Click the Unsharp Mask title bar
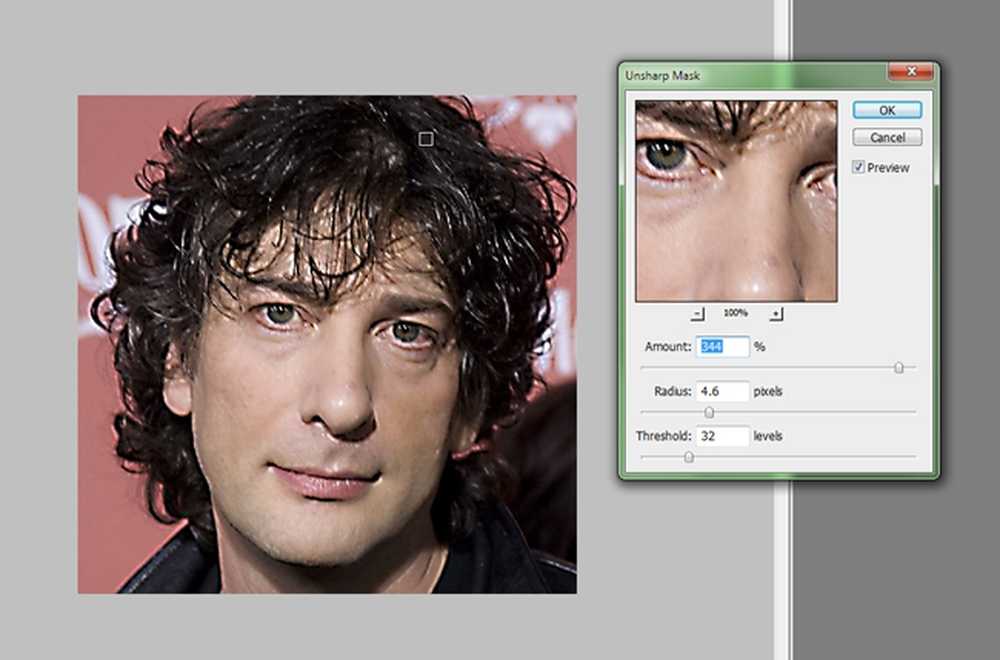This screenshot has height=660, width=1000. (754, 75)
